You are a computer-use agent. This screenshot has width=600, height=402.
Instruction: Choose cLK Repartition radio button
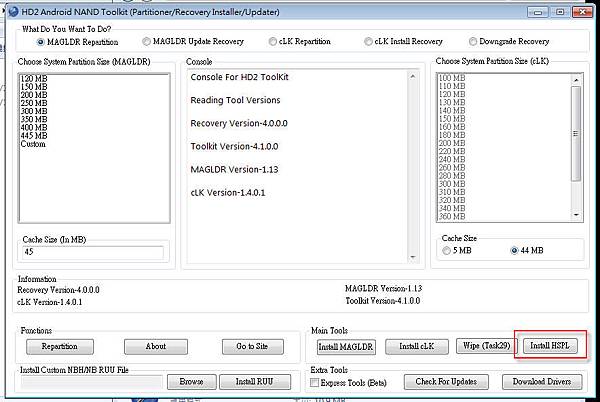pyautogui.click(x=300, y=41)
